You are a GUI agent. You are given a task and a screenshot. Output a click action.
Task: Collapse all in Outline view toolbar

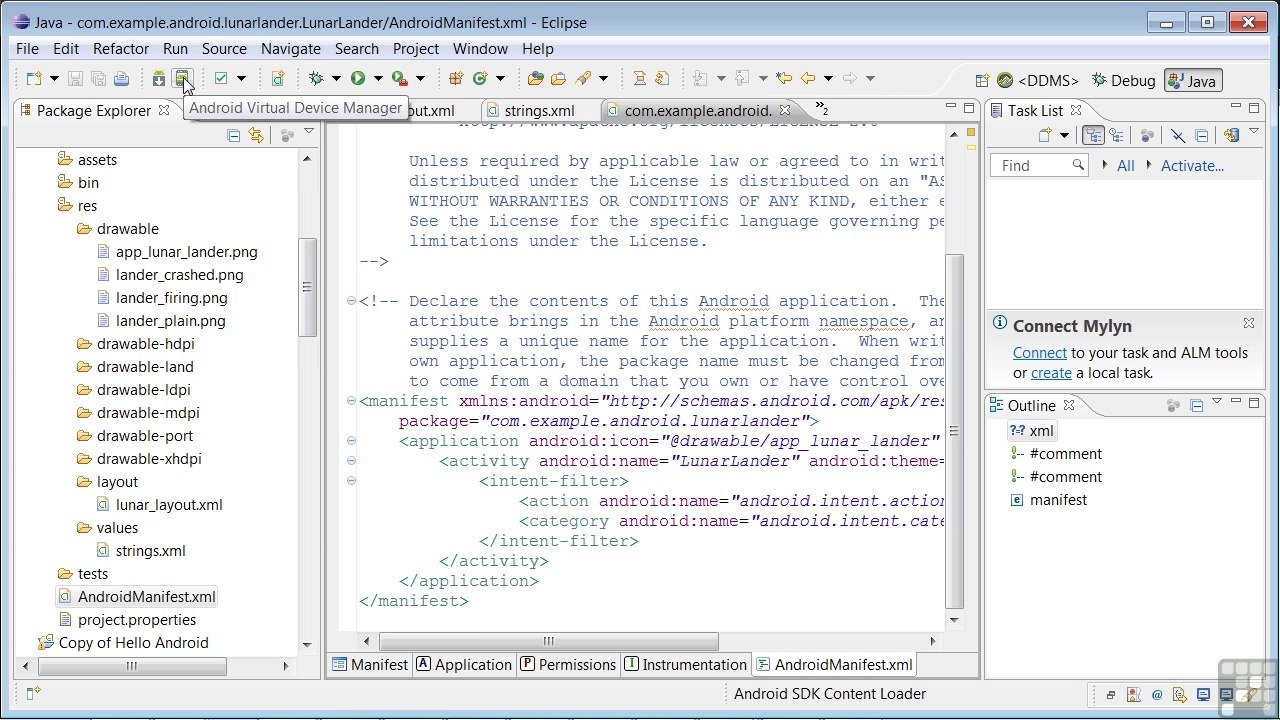pos(1197,405)
